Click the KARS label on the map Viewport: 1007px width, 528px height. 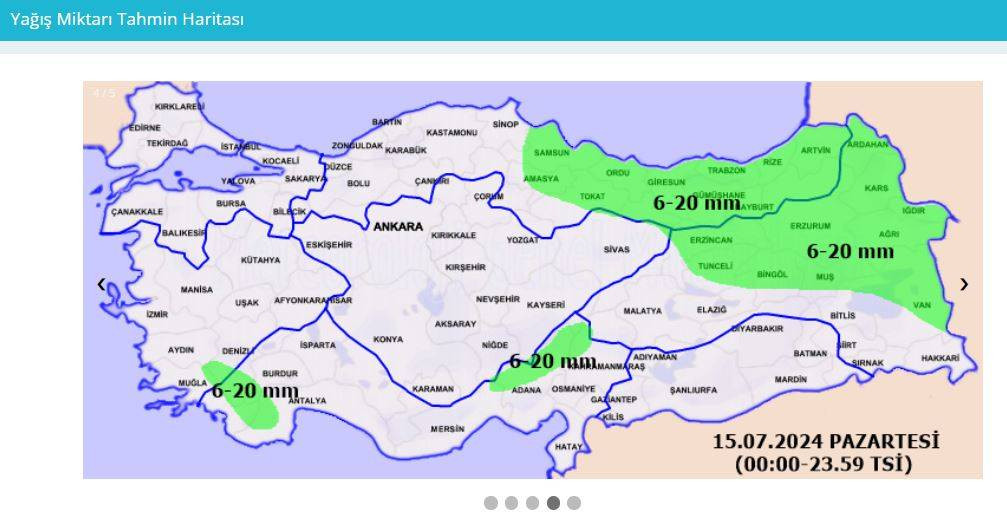(876, 188)
